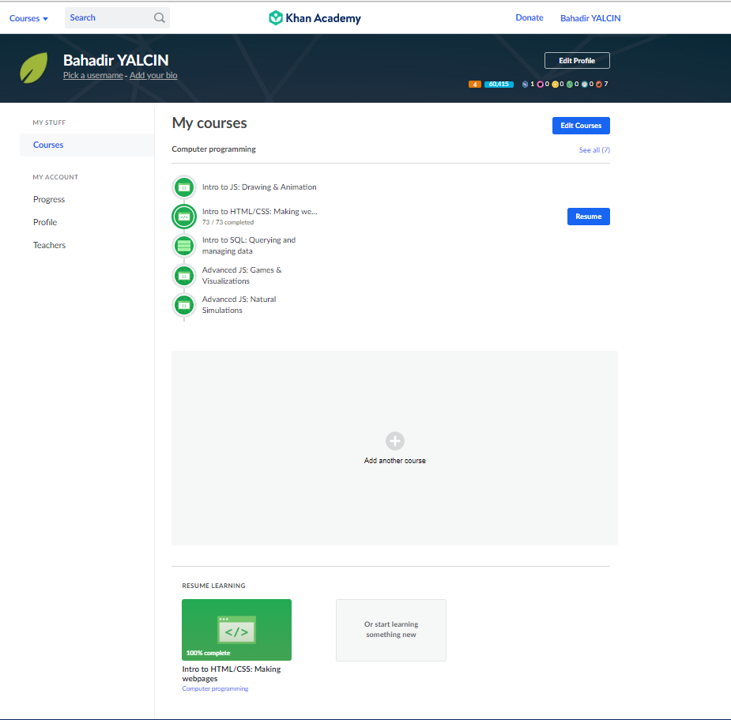Click the orange Meteorite badge icon
Image resolution: width=731 pixels, height=720 pixels.
[599, 84]
